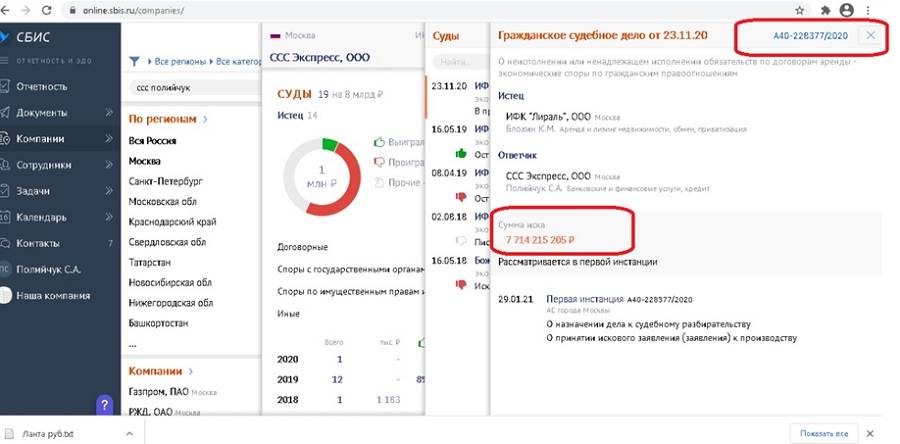The width and height of the screenshot is (900, 444).
Task: Select Москва region in list
Action: point(145,161)
